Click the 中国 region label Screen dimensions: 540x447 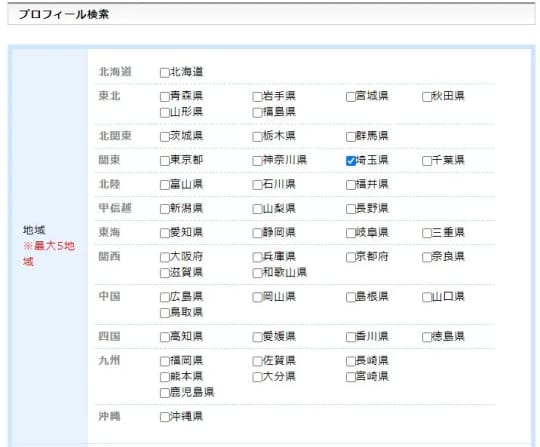coord(110,296)
